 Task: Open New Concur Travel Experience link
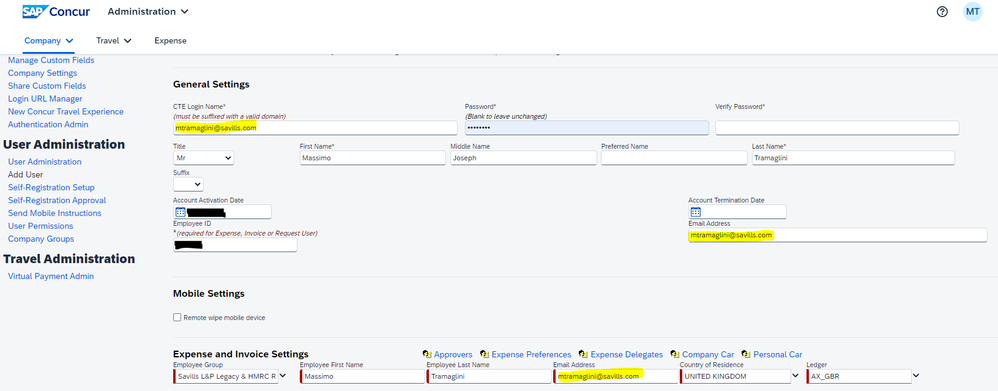[x=66, y=111]
